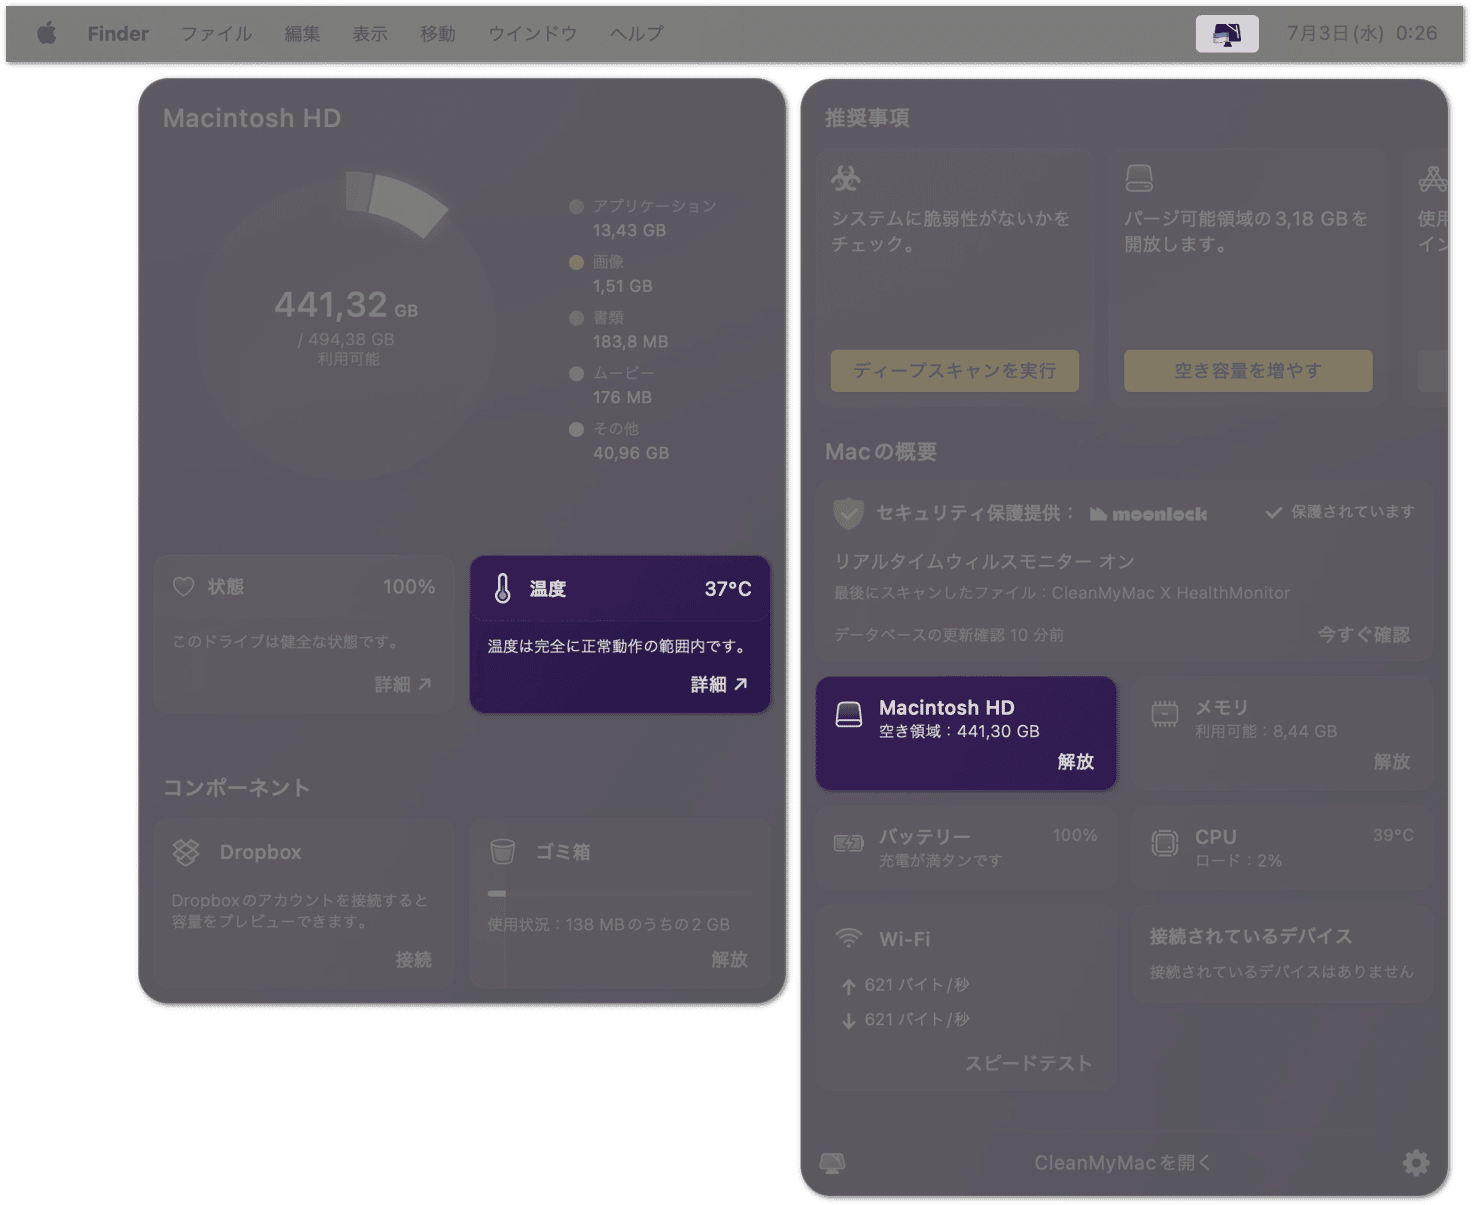Click the Macintosh HD panel title
Image resolution: width=1472 pixels, height=1205 pixels.
252,118
